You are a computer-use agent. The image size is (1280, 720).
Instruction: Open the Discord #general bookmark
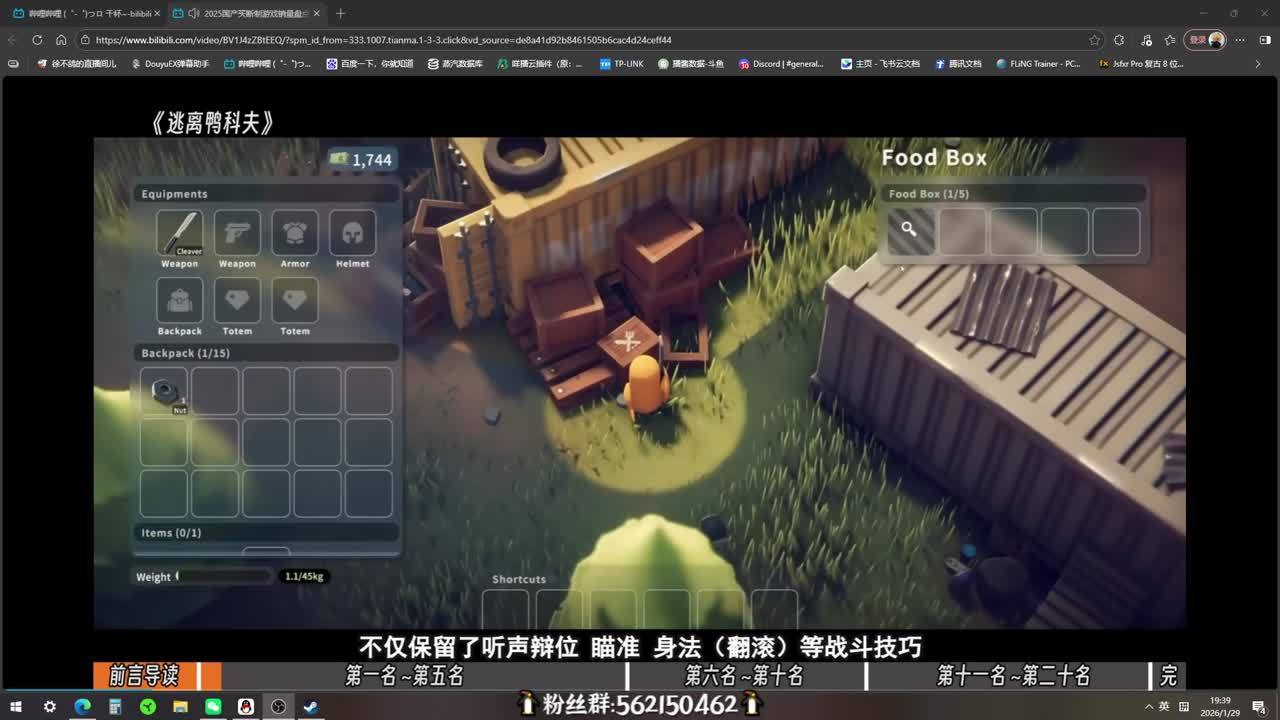(782, 64)
